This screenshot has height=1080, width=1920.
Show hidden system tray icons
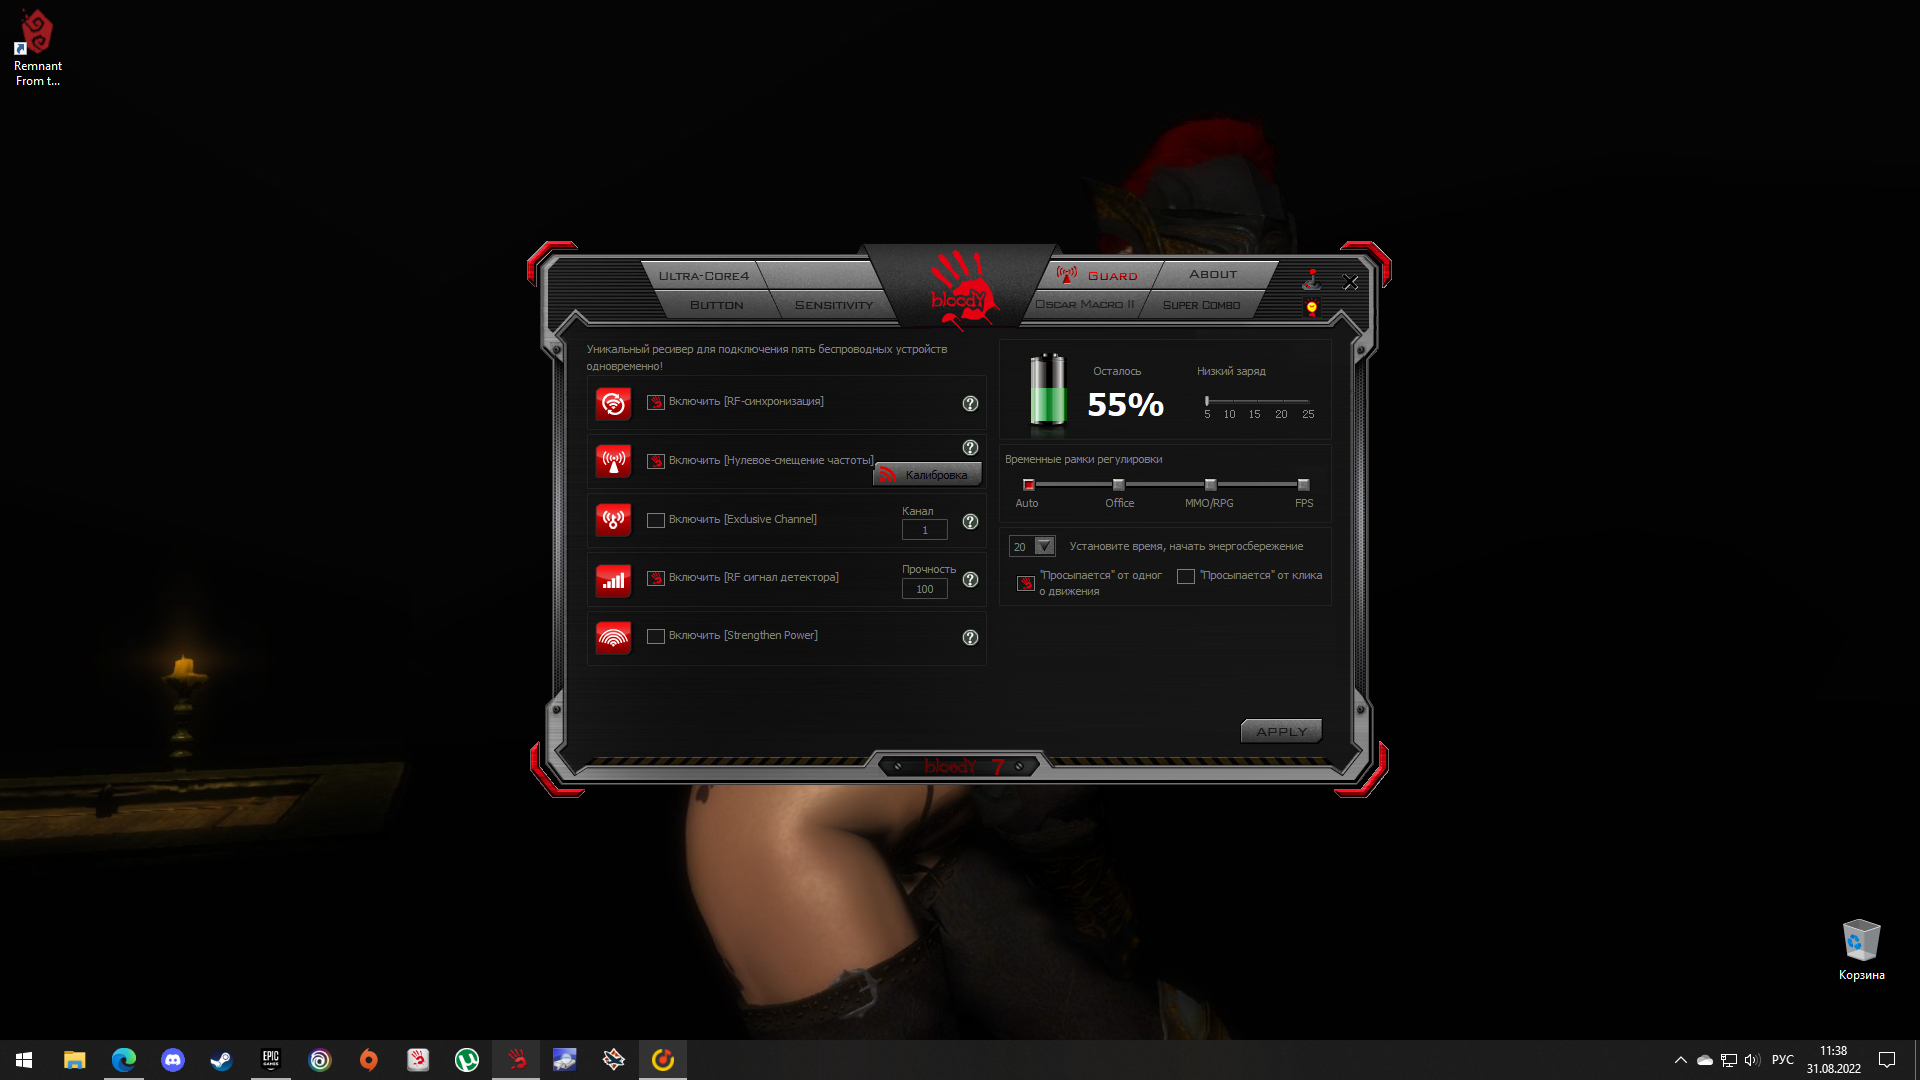[1680, 1060]
